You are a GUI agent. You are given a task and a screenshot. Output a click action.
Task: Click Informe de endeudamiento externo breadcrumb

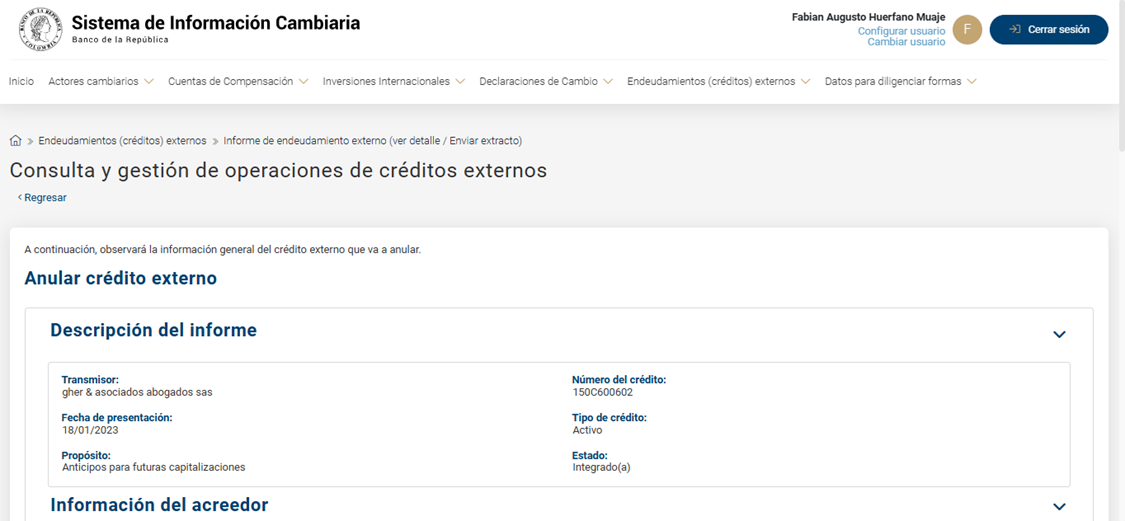[x=372, y=141]
